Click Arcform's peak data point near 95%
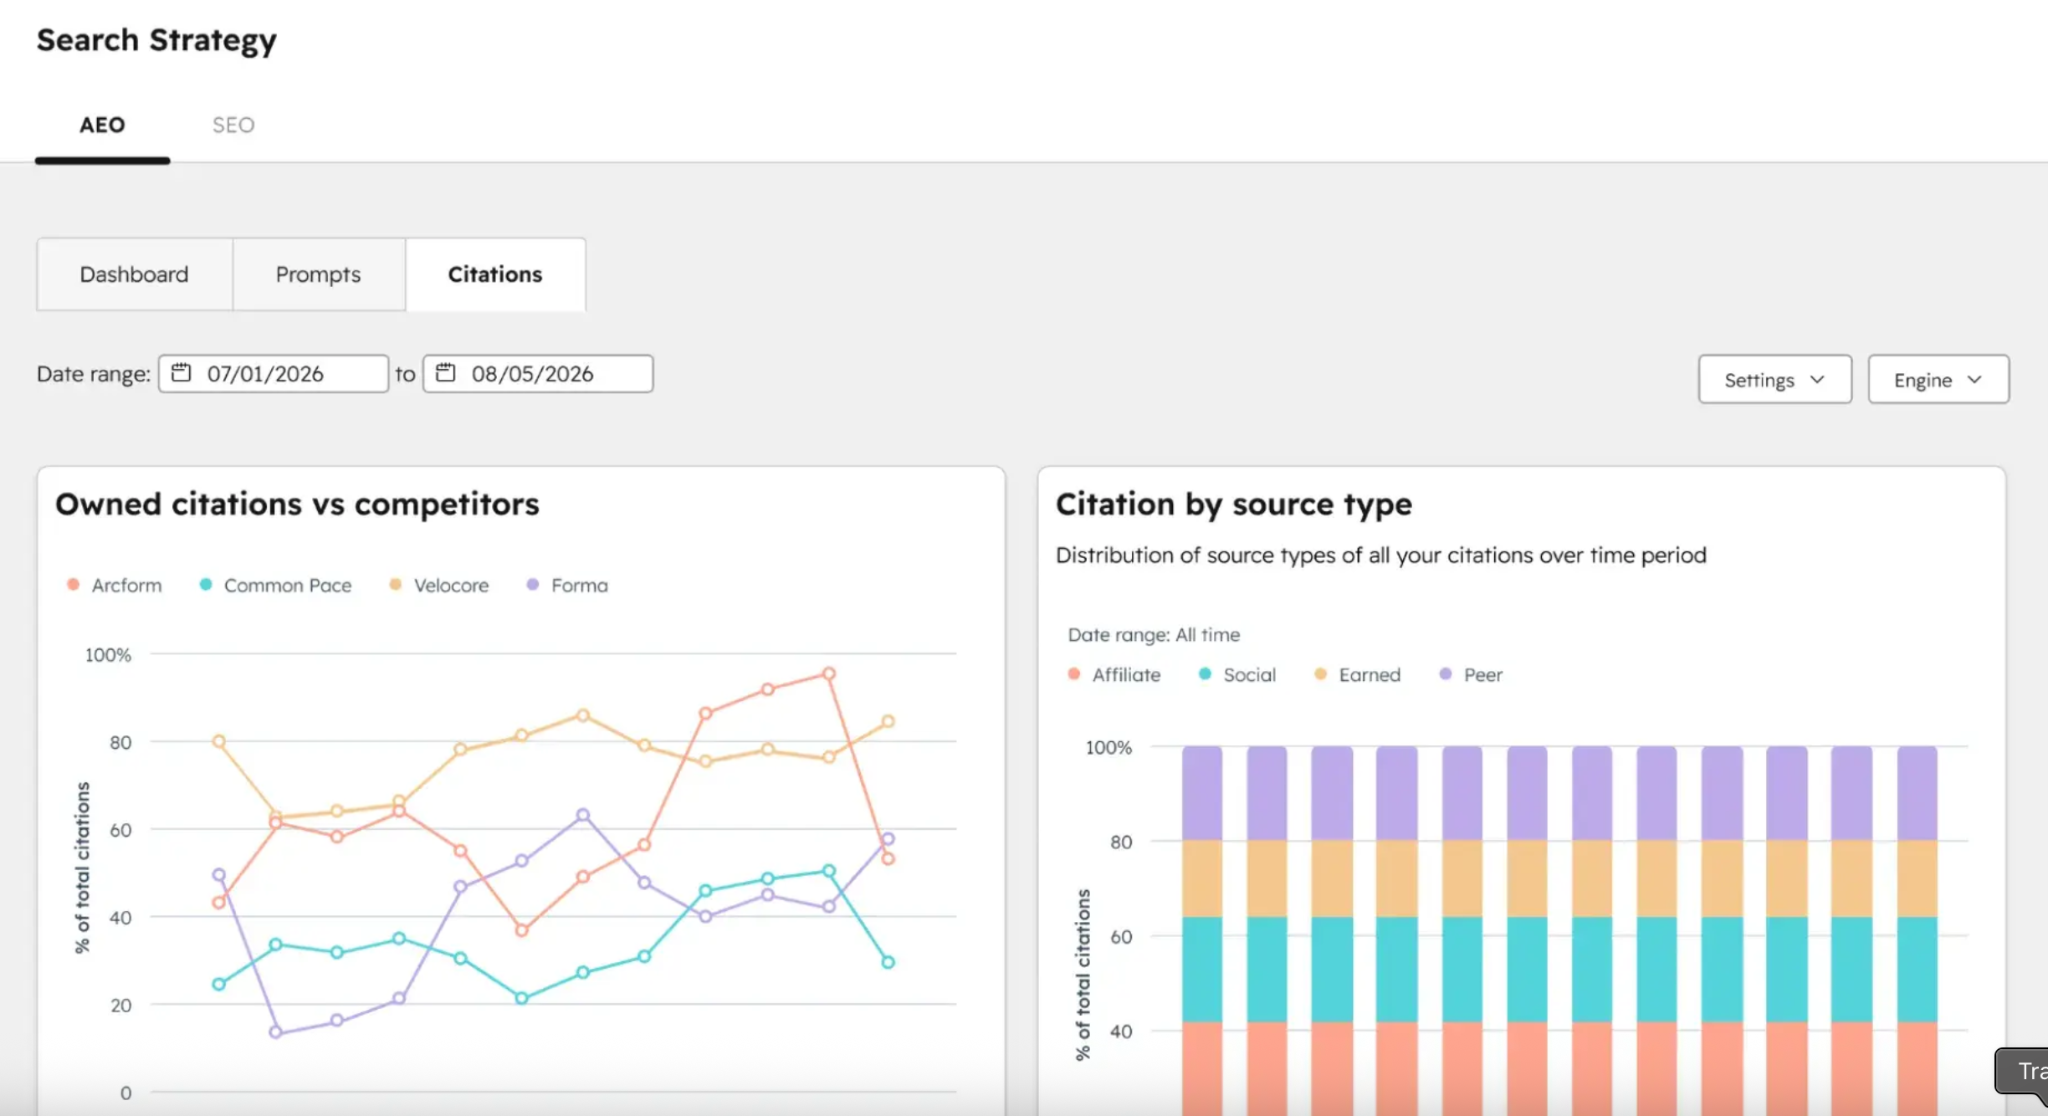Image resolution: width=2048 pixels, height=1116 pixels. point(829,674)
